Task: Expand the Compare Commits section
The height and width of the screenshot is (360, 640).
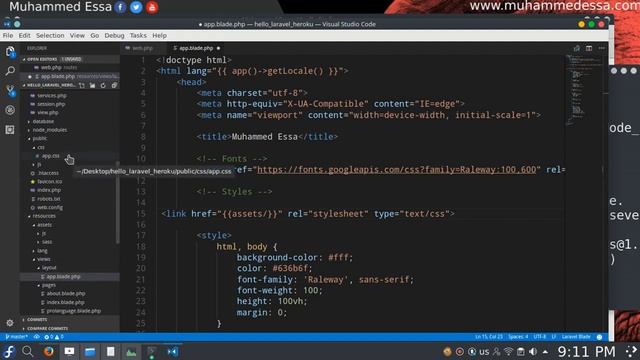Action: [47, 328]
